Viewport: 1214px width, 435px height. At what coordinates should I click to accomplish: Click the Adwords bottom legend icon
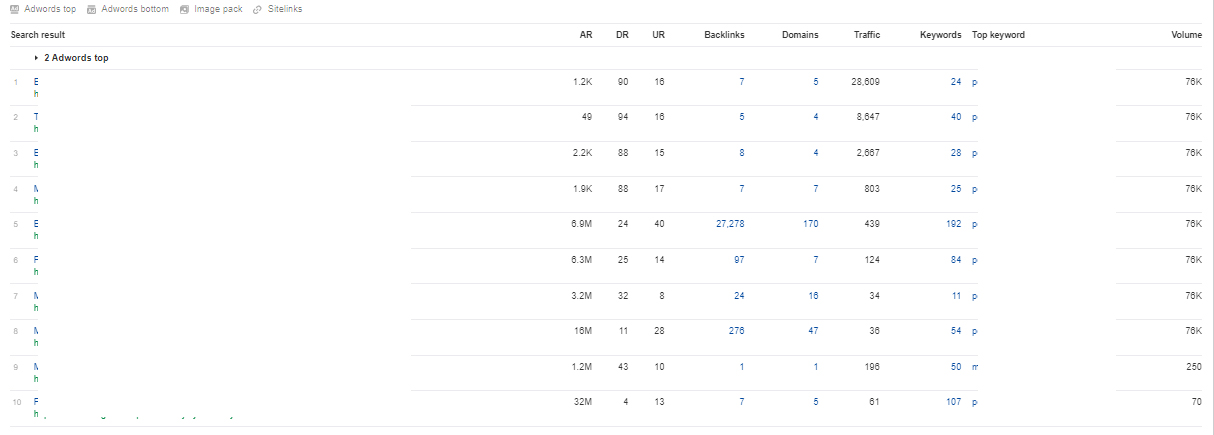coord(92,9)
